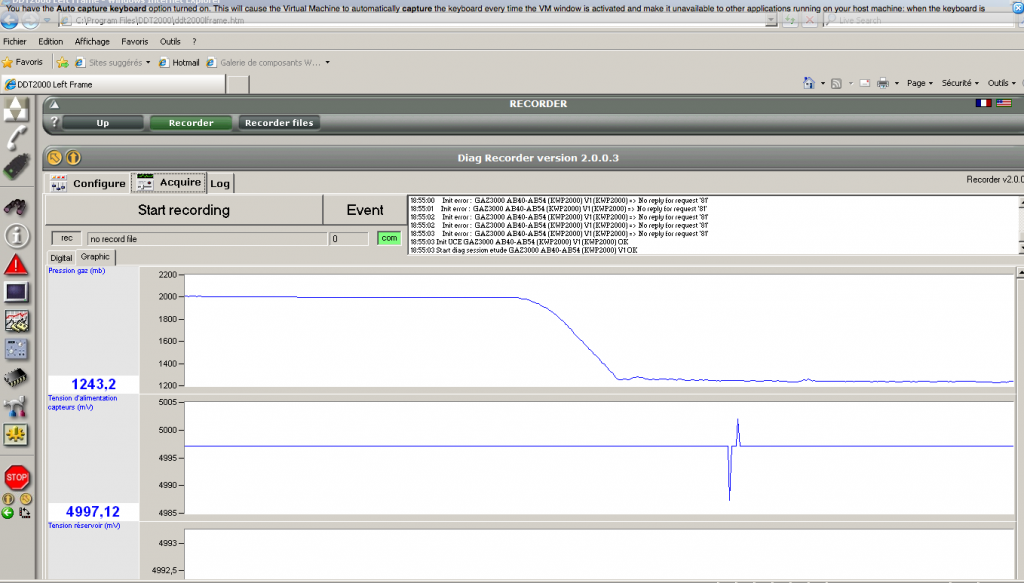1024x583 pixels.
Task: Open the Edition menu
Action: 50,41
